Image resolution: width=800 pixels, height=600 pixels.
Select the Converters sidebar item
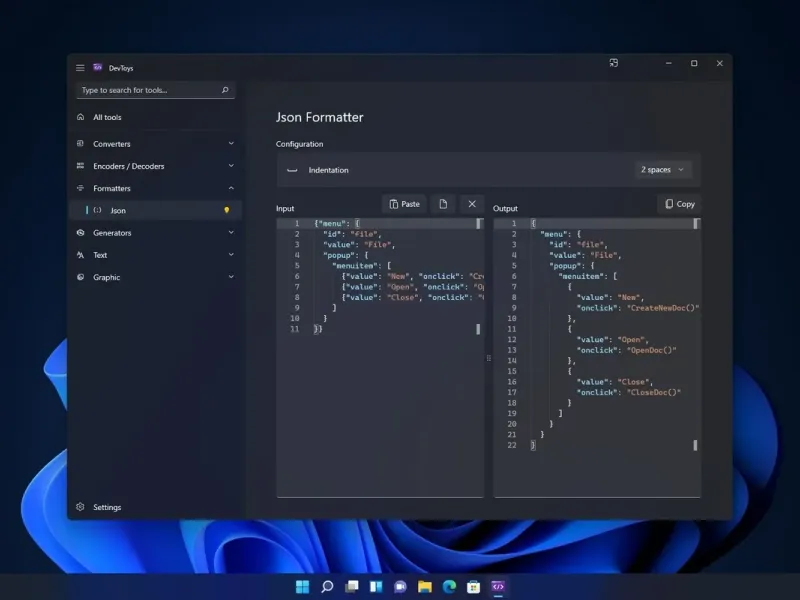(x=155, y=143)
